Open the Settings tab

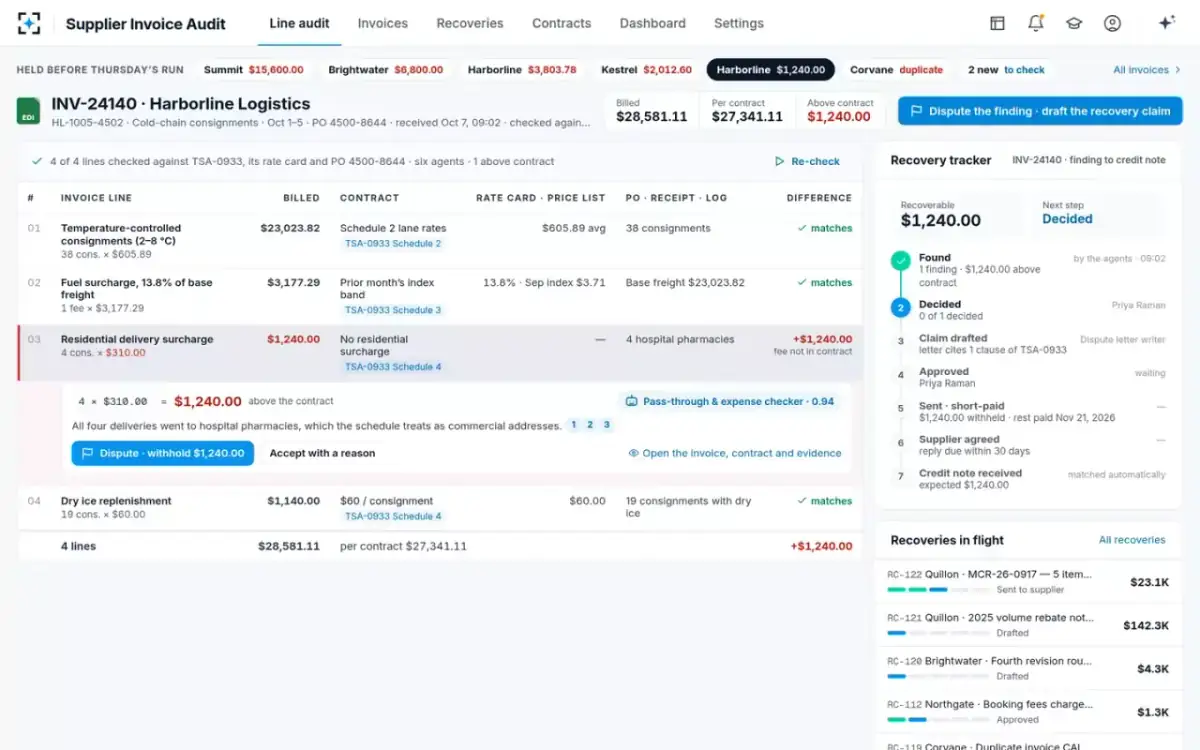coord(739,23)
